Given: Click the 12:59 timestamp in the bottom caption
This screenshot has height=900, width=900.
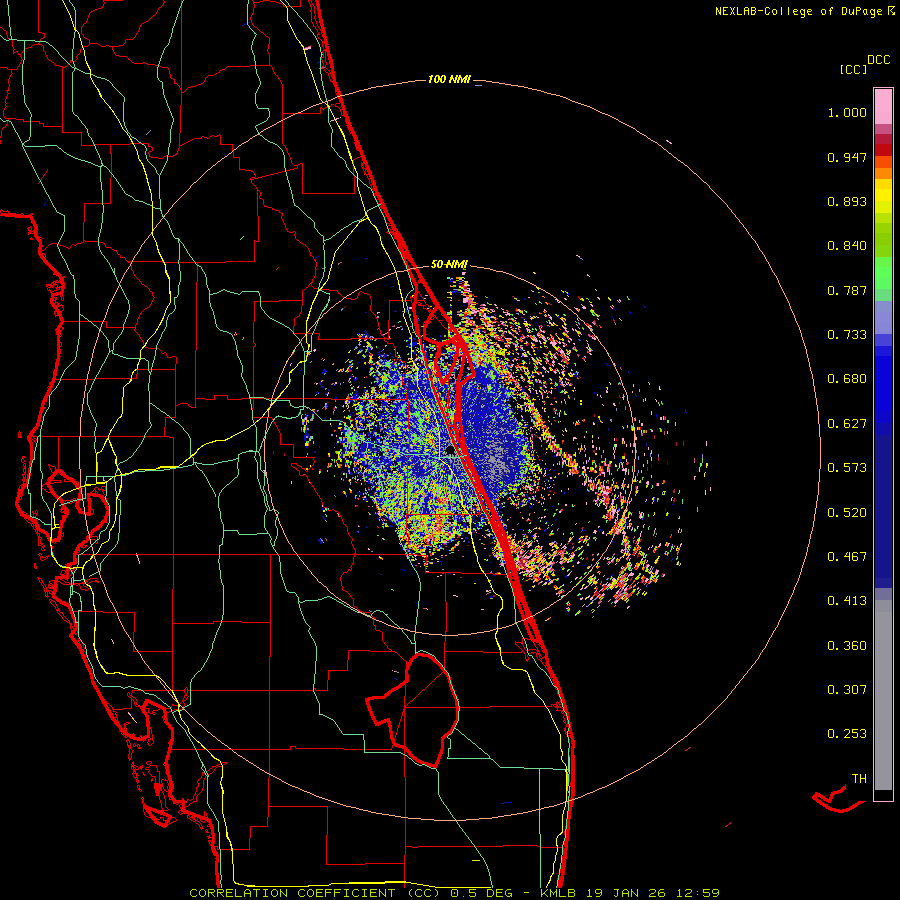Looking at the screenshot, I should (x=697, y=893).
